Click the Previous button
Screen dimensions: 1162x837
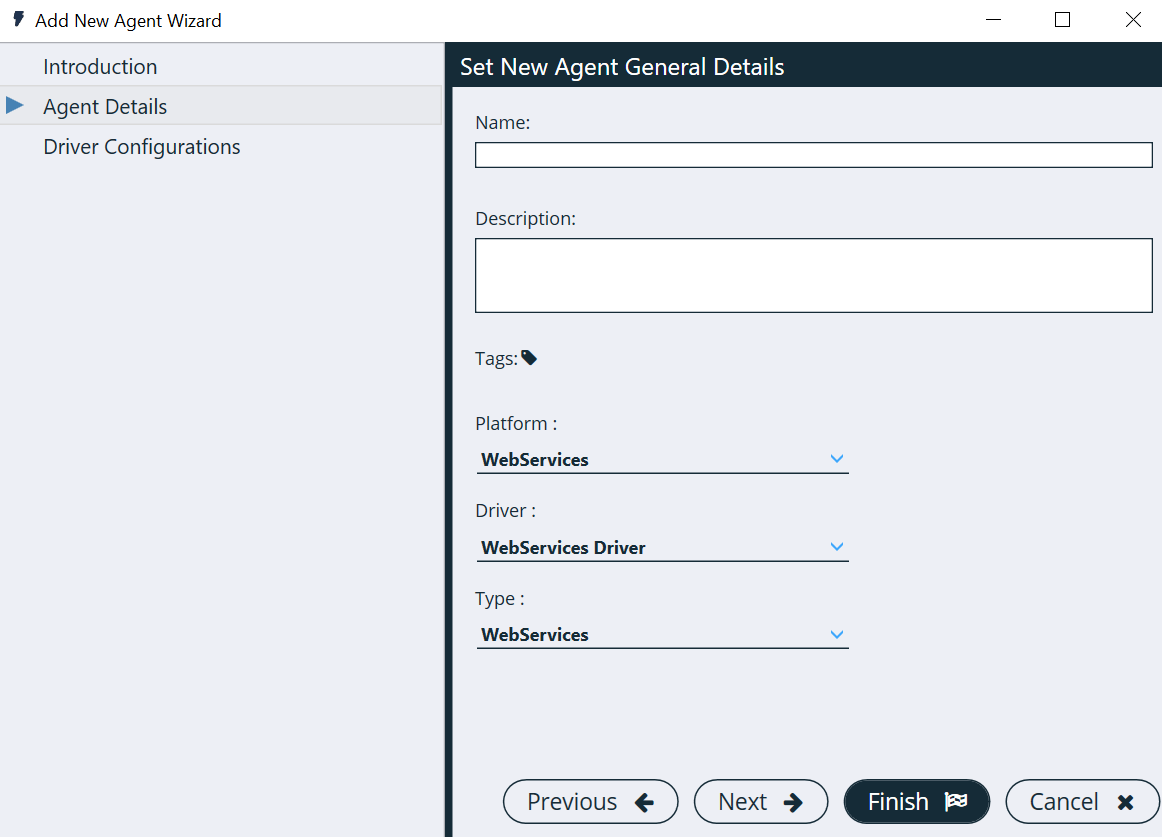point(591,801)
